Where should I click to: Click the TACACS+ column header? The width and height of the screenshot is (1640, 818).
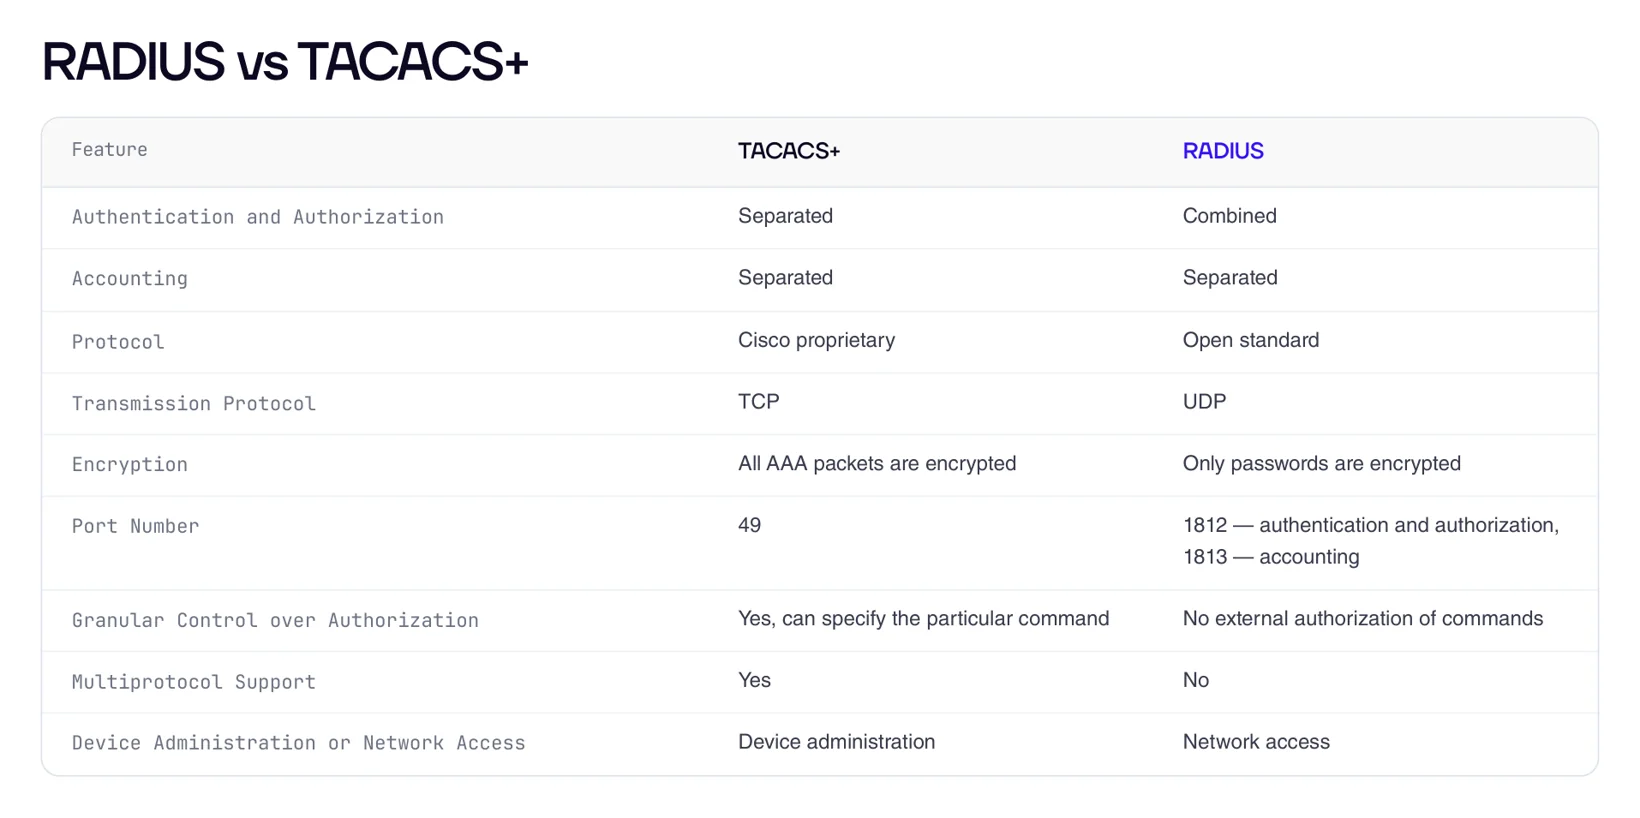click(789, 151)
